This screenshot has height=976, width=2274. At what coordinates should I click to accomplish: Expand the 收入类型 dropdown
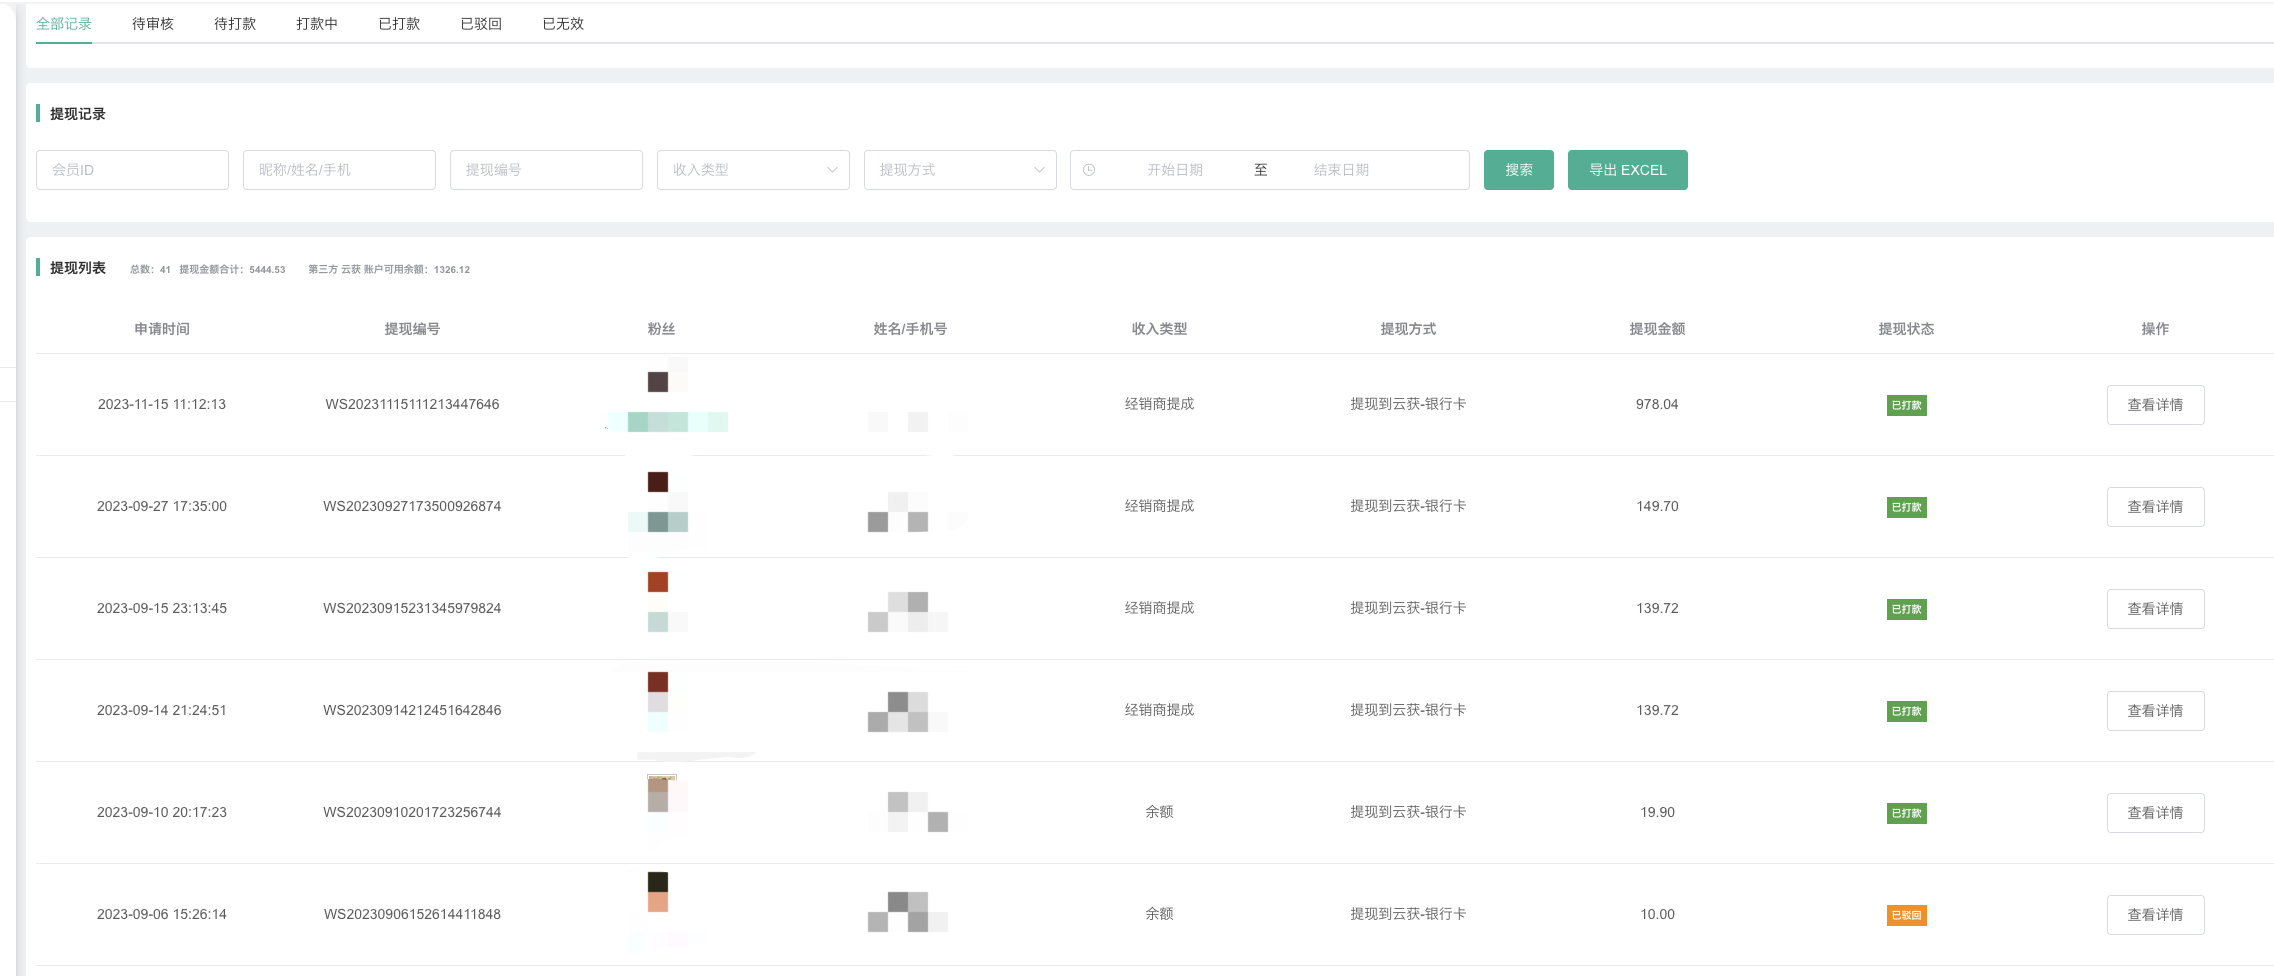752,170
